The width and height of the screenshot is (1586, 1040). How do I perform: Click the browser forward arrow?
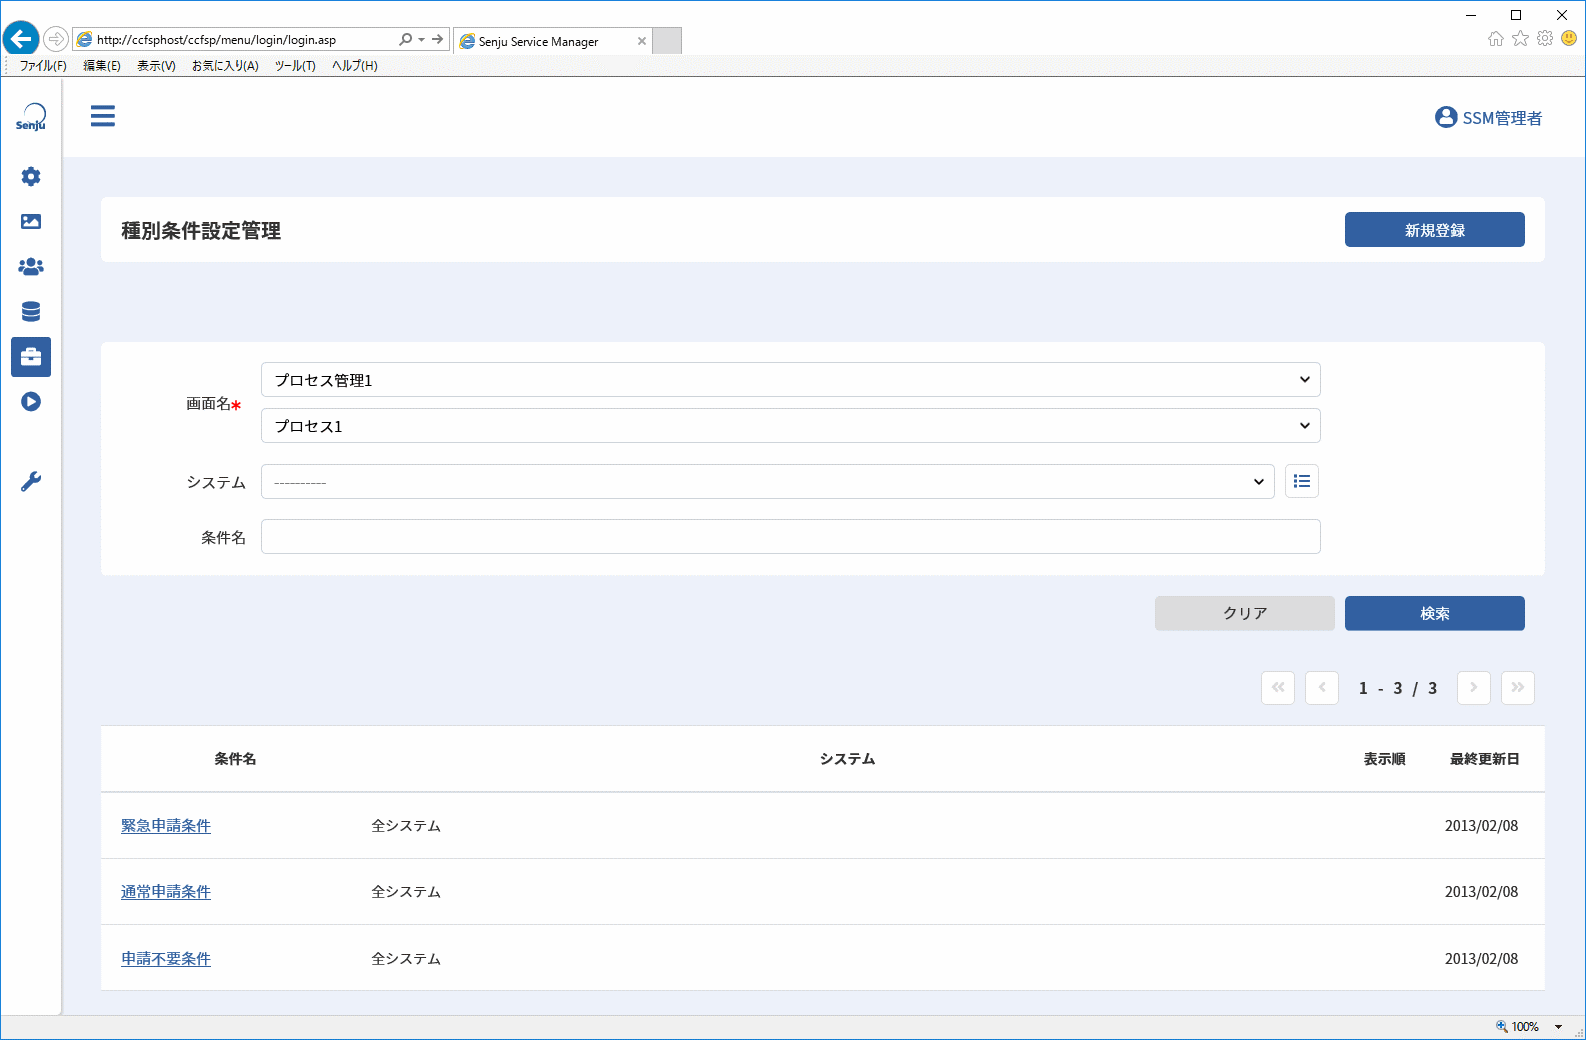56,40
